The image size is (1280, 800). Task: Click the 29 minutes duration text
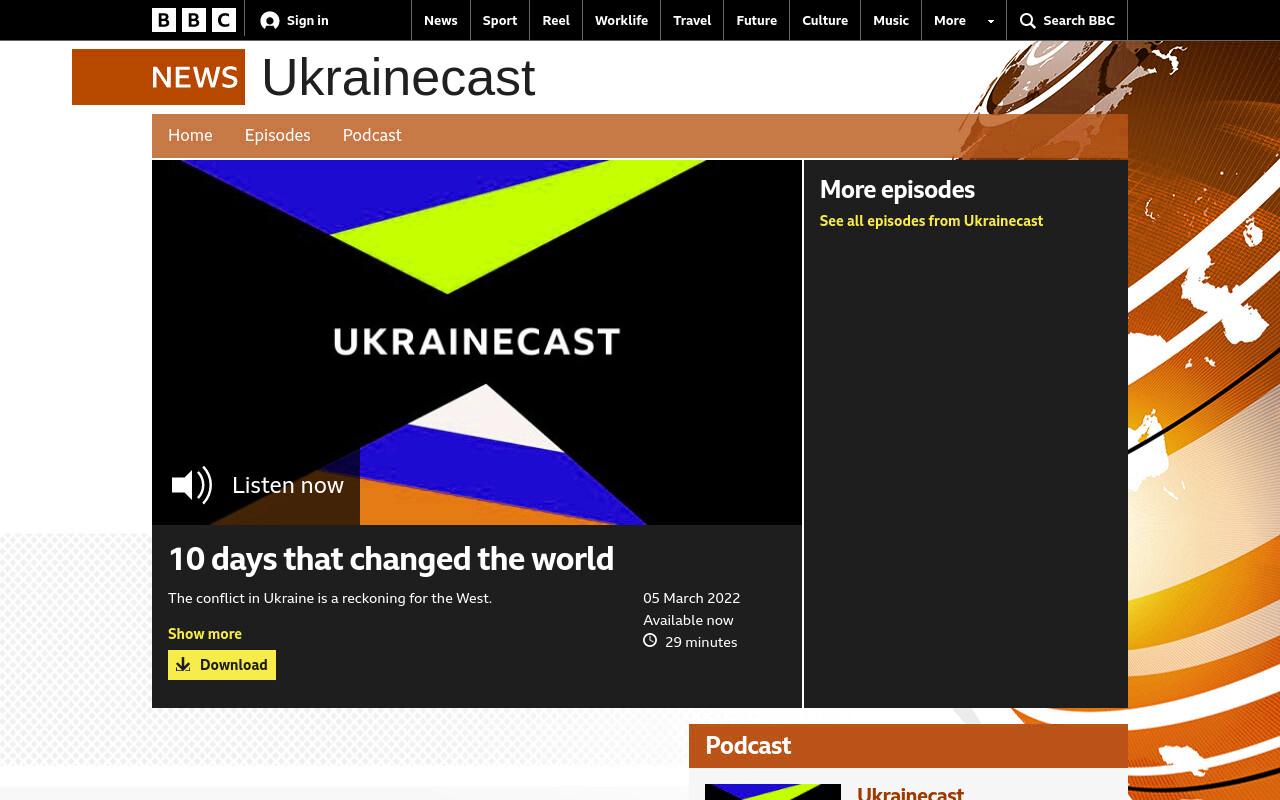point(701,642)
